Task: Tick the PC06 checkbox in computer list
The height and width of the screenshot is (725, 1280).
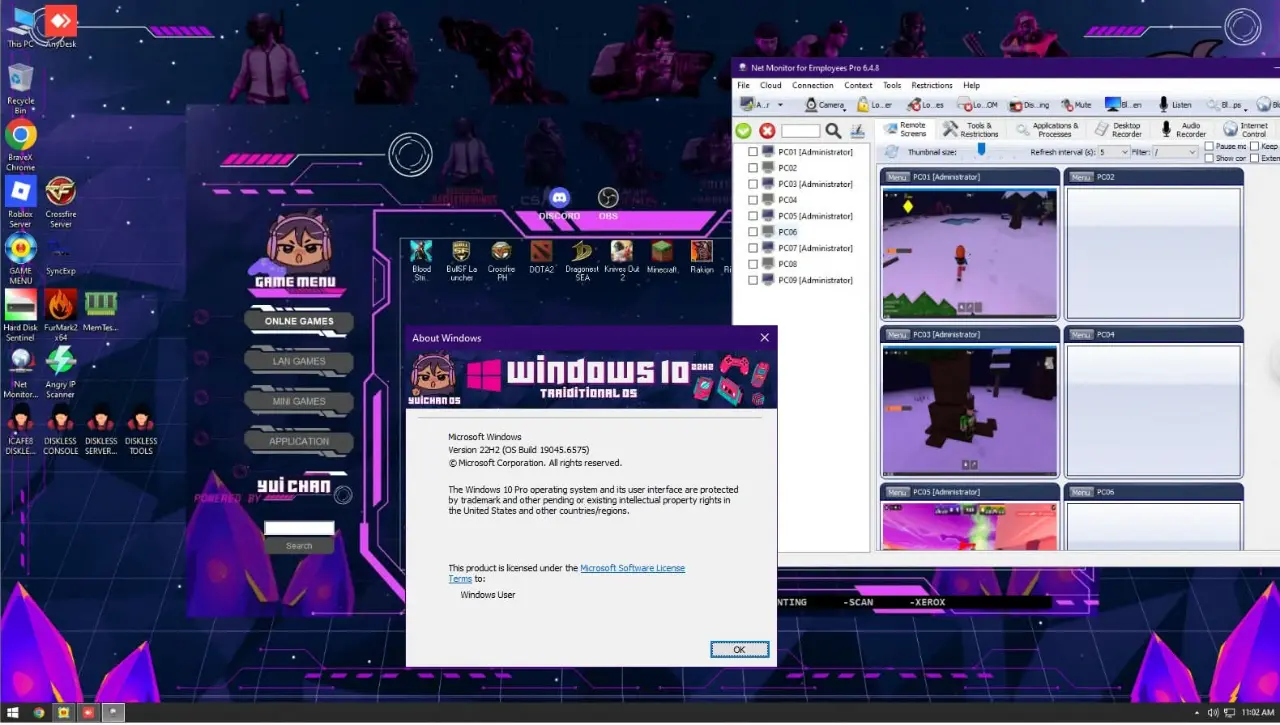Action: (x=753, y=232)
